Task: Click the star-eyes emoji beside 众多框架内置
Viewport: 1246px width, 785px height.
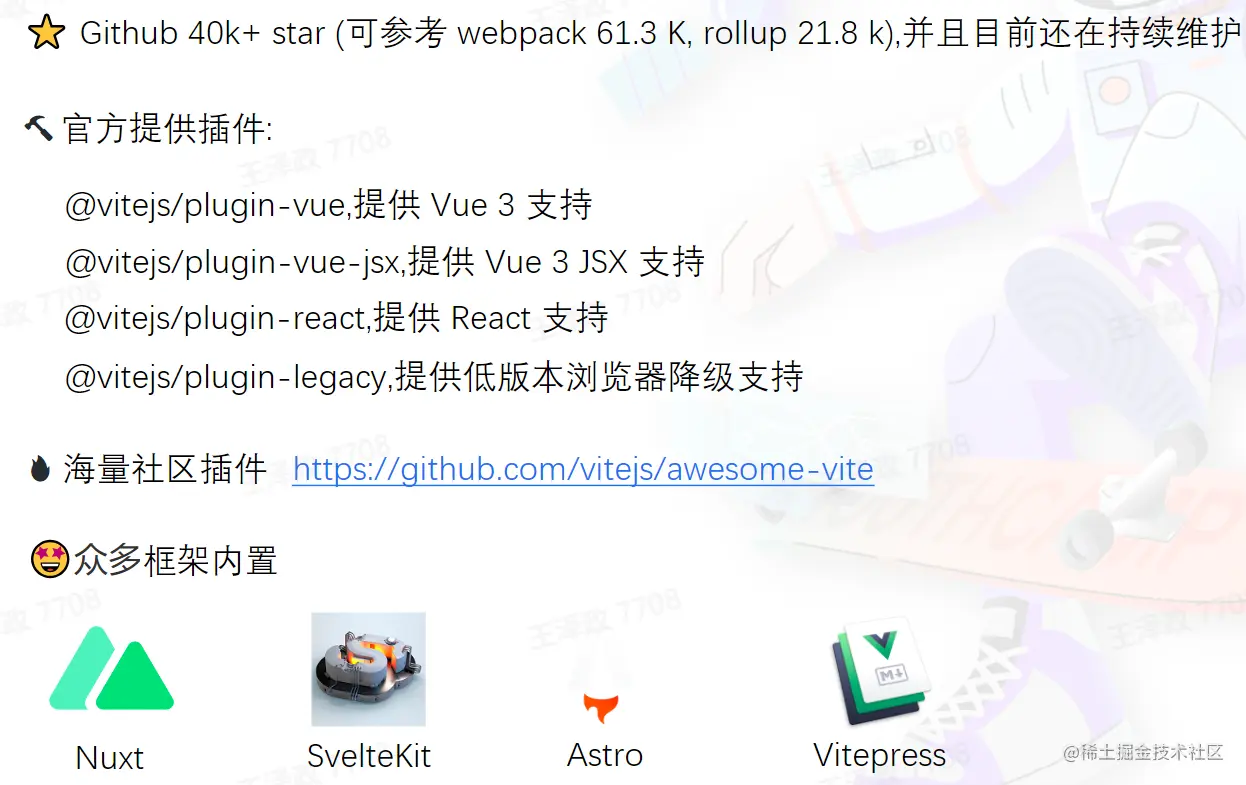Action: click(x=48, y=560)
